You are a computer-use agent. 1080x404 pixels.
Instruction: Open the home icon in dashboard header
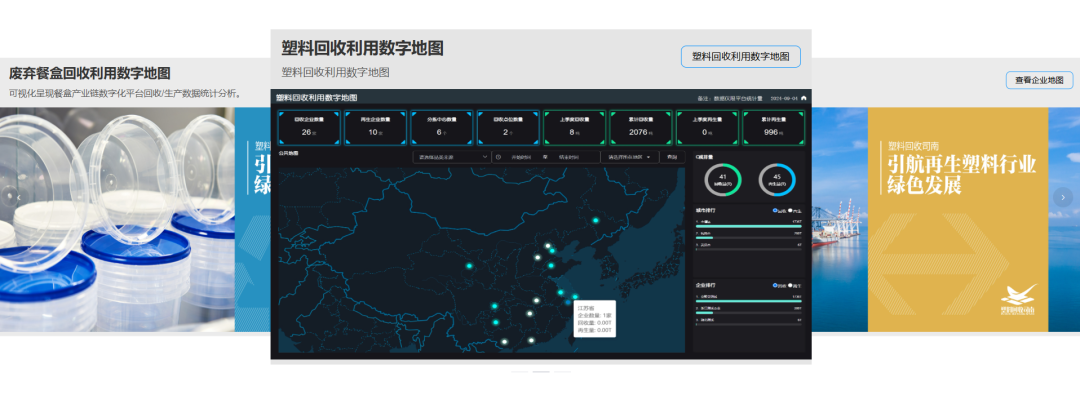tap(804, 98)
